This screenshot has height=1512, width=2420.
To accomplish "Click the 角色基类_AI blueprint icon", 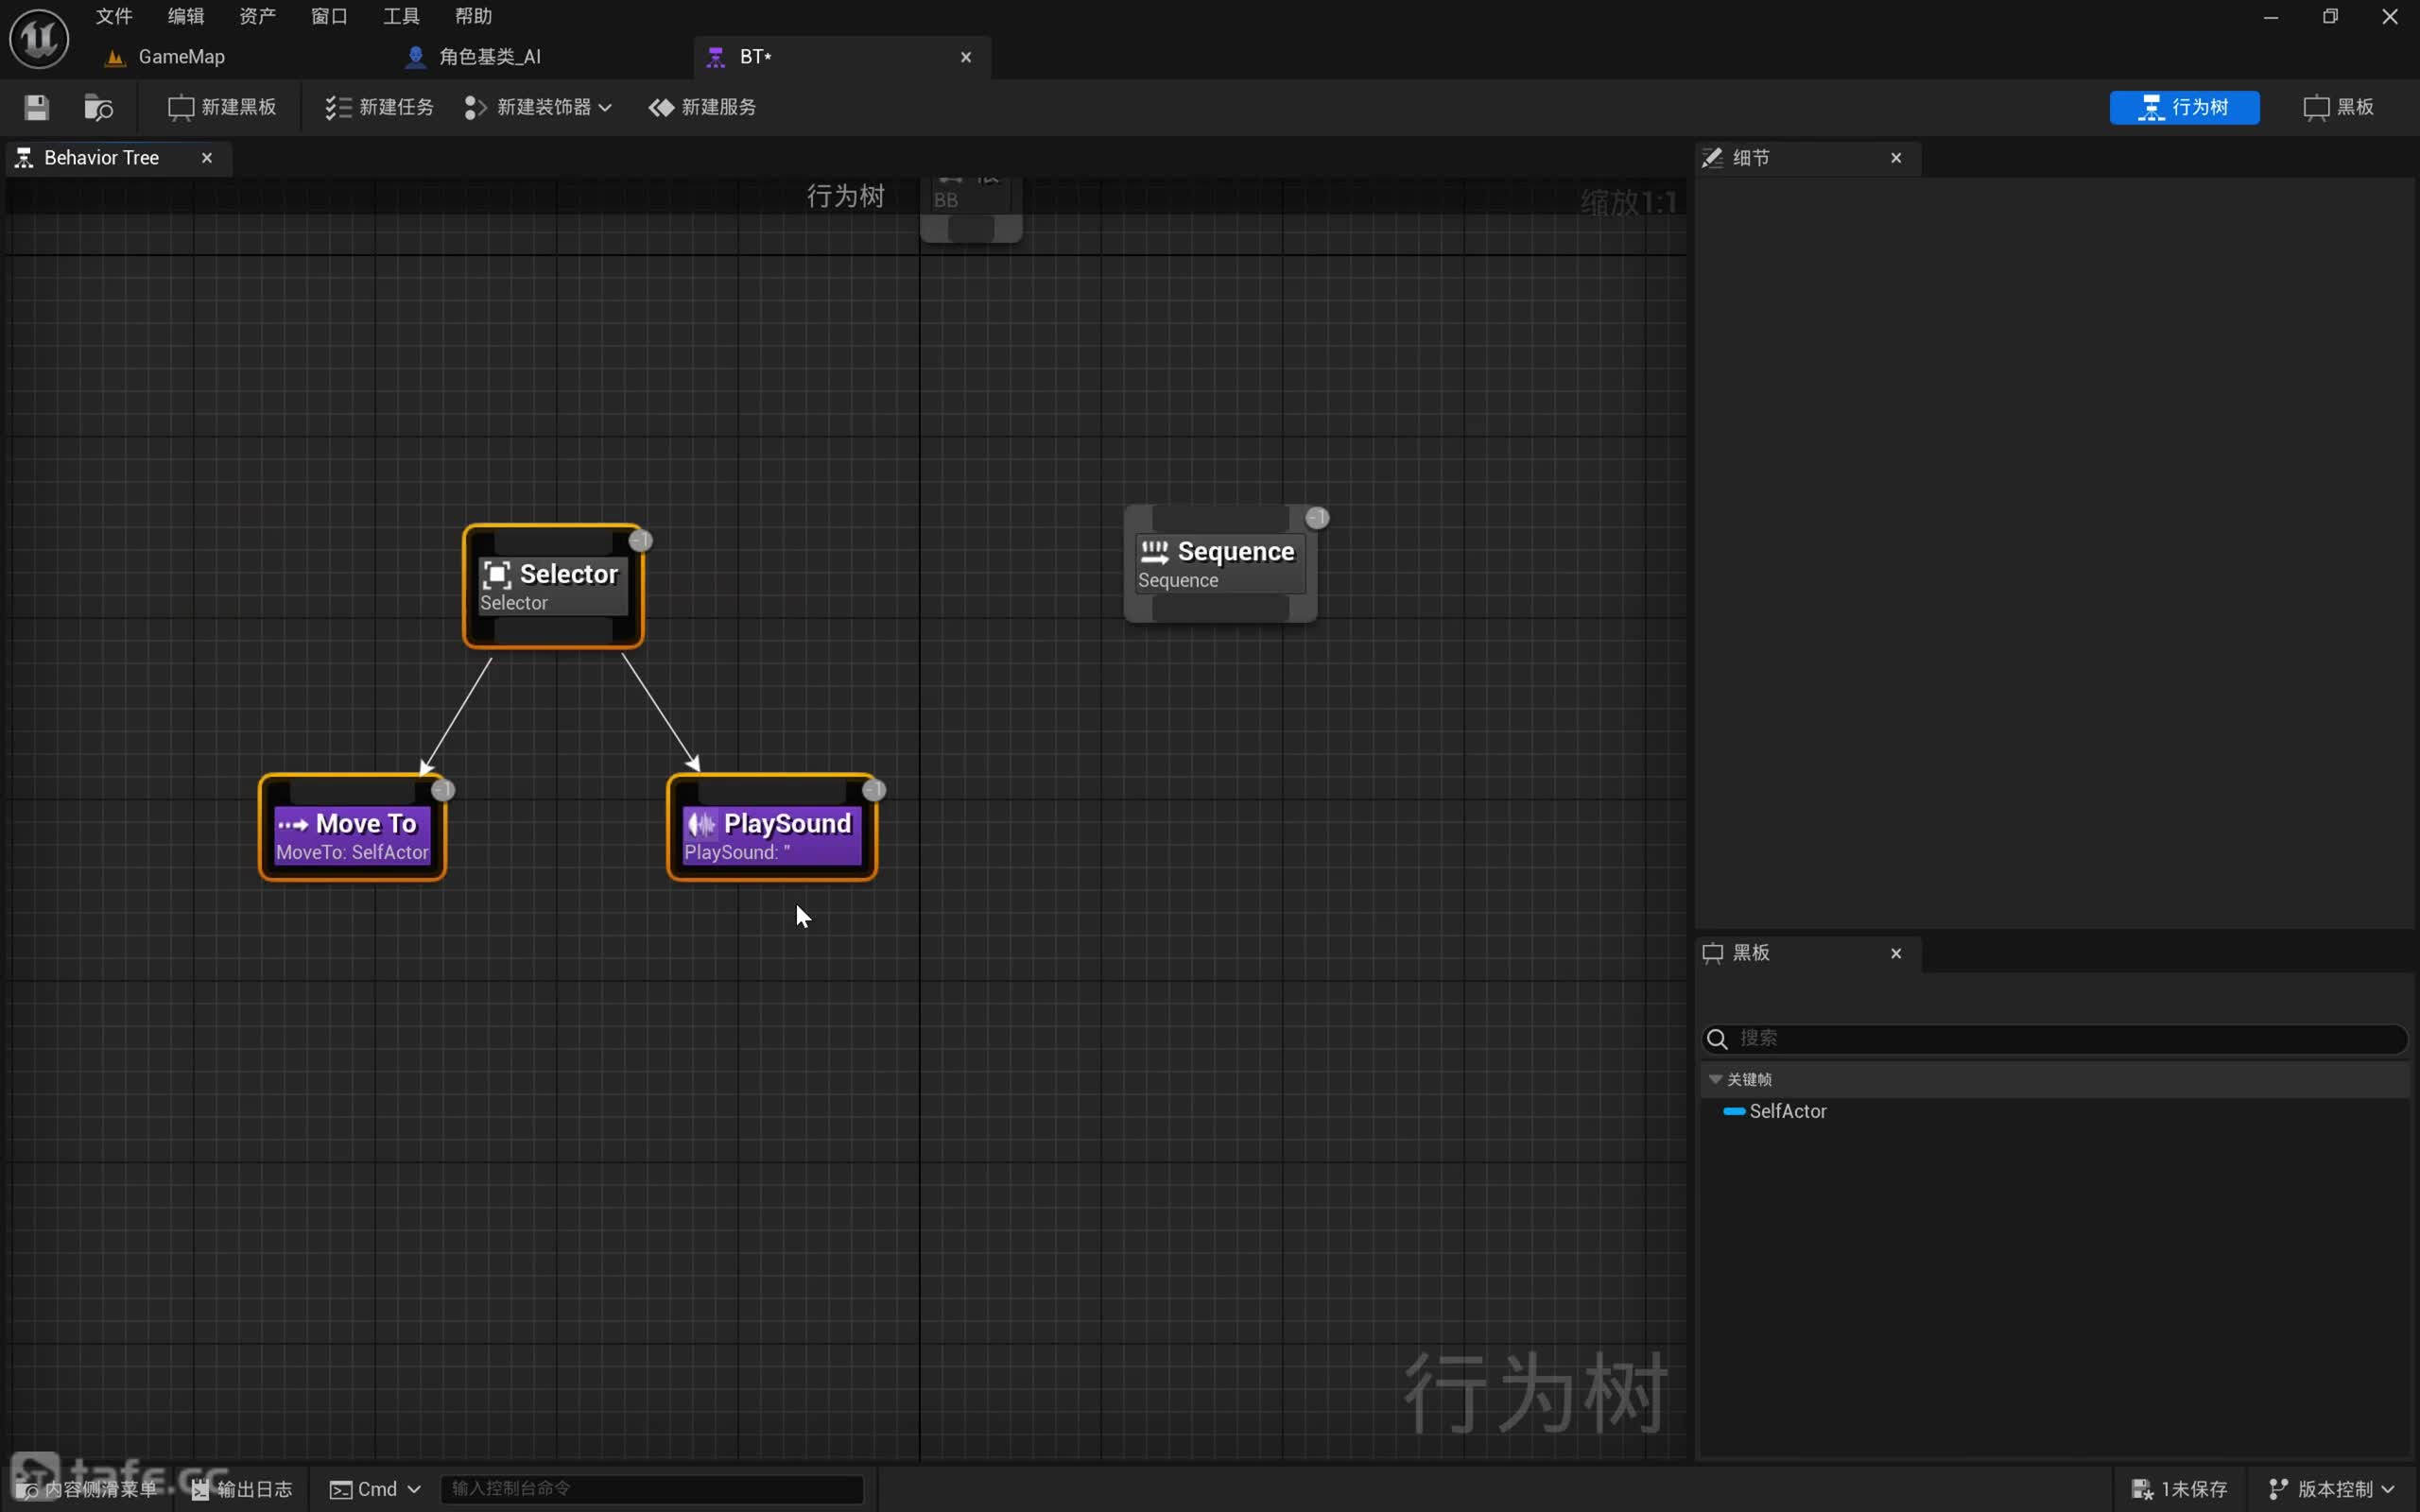I will pyautogui.click(x=415, y=57).
